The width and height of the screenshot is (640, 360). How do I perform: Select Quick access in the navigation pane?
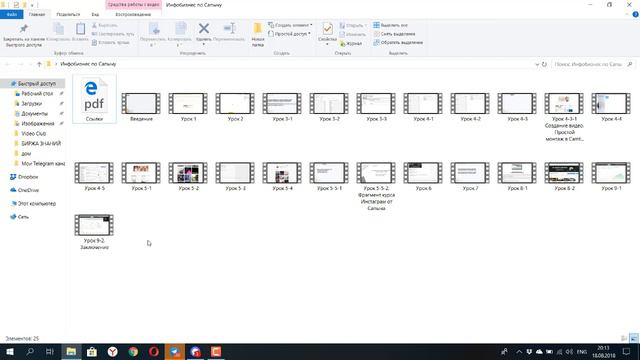pyautogui.click(x=33, y=84)
